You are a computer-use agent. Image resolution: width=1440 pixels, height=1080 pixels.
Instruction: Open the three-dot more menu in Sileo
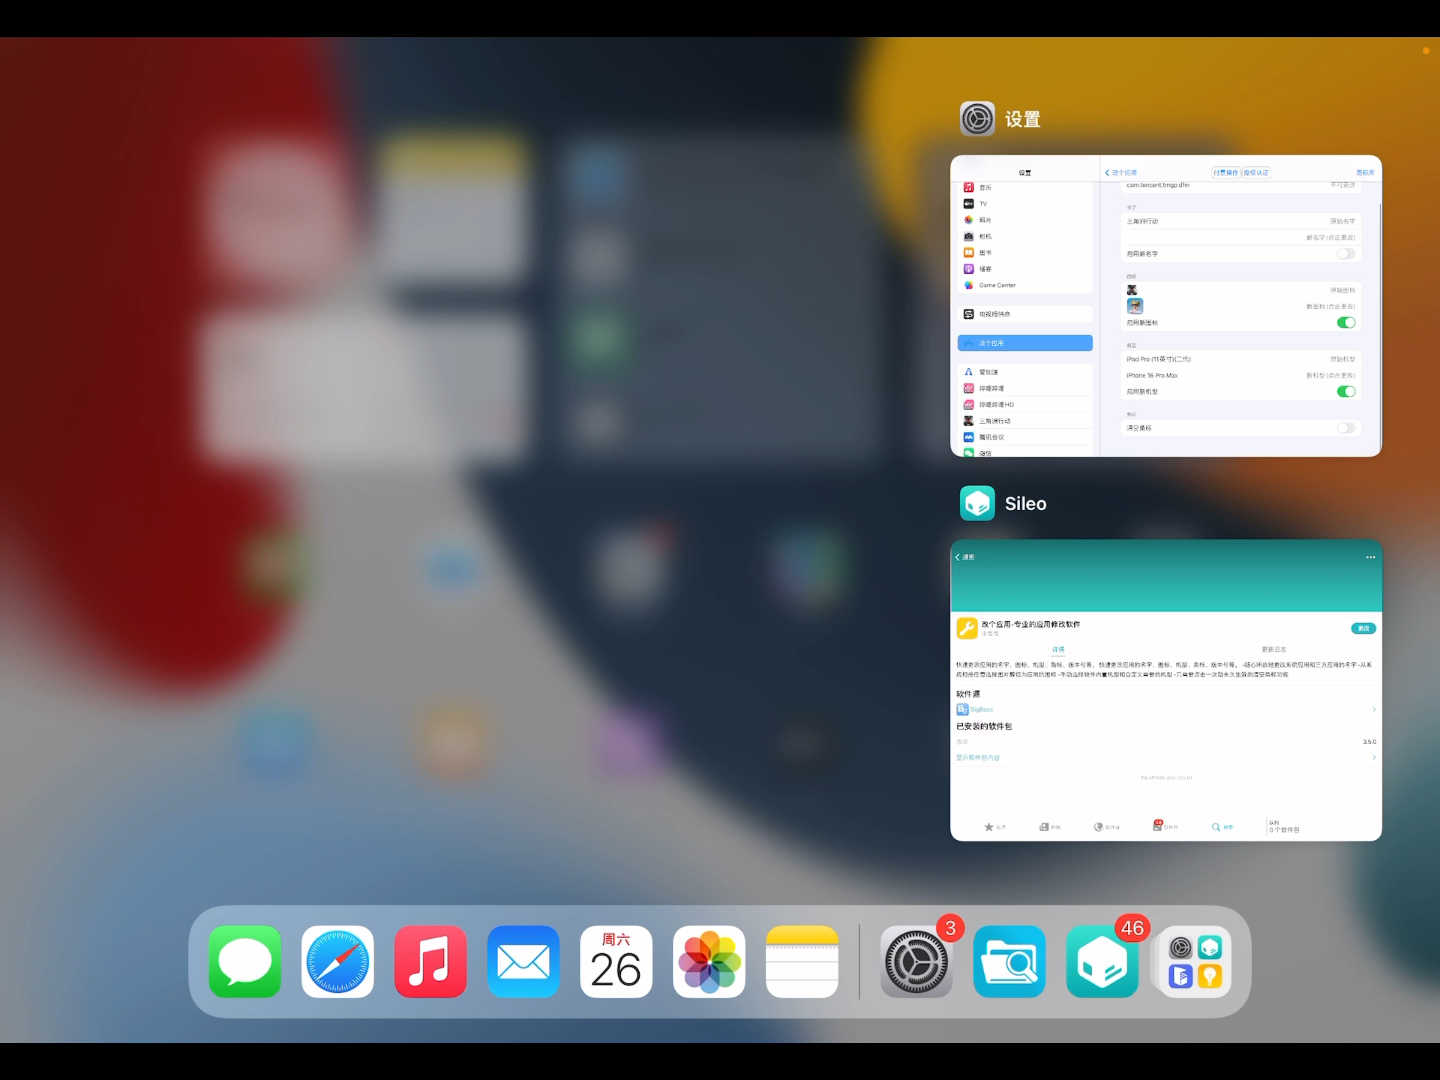1371,557
